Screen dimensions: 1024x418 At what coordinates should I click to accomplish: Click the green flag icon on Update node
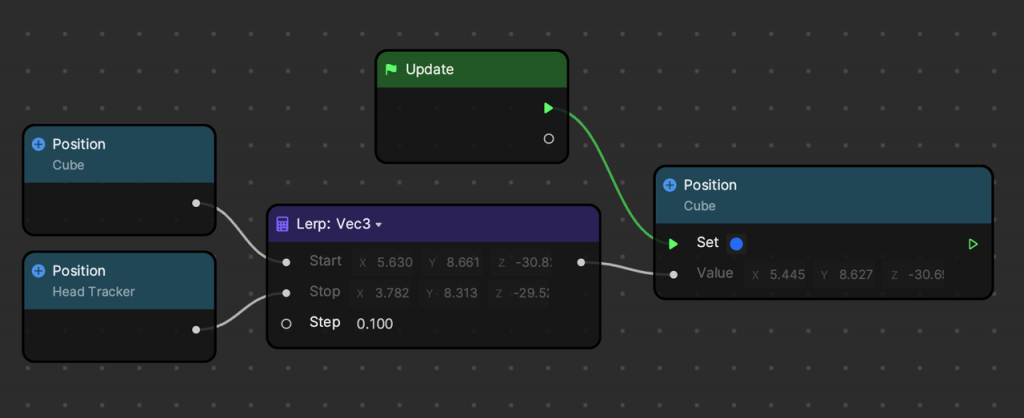coord(391,70)
